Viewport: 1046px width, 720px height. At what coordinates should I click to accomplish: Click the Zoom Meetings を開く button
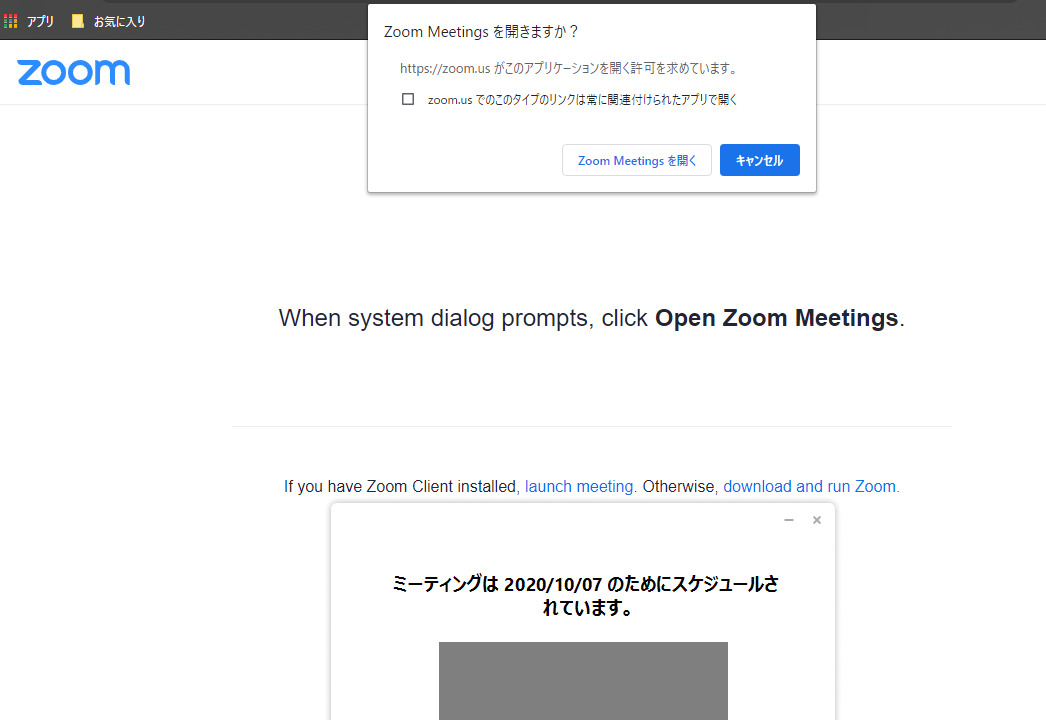pyautogui.click(x=636, y=160)
